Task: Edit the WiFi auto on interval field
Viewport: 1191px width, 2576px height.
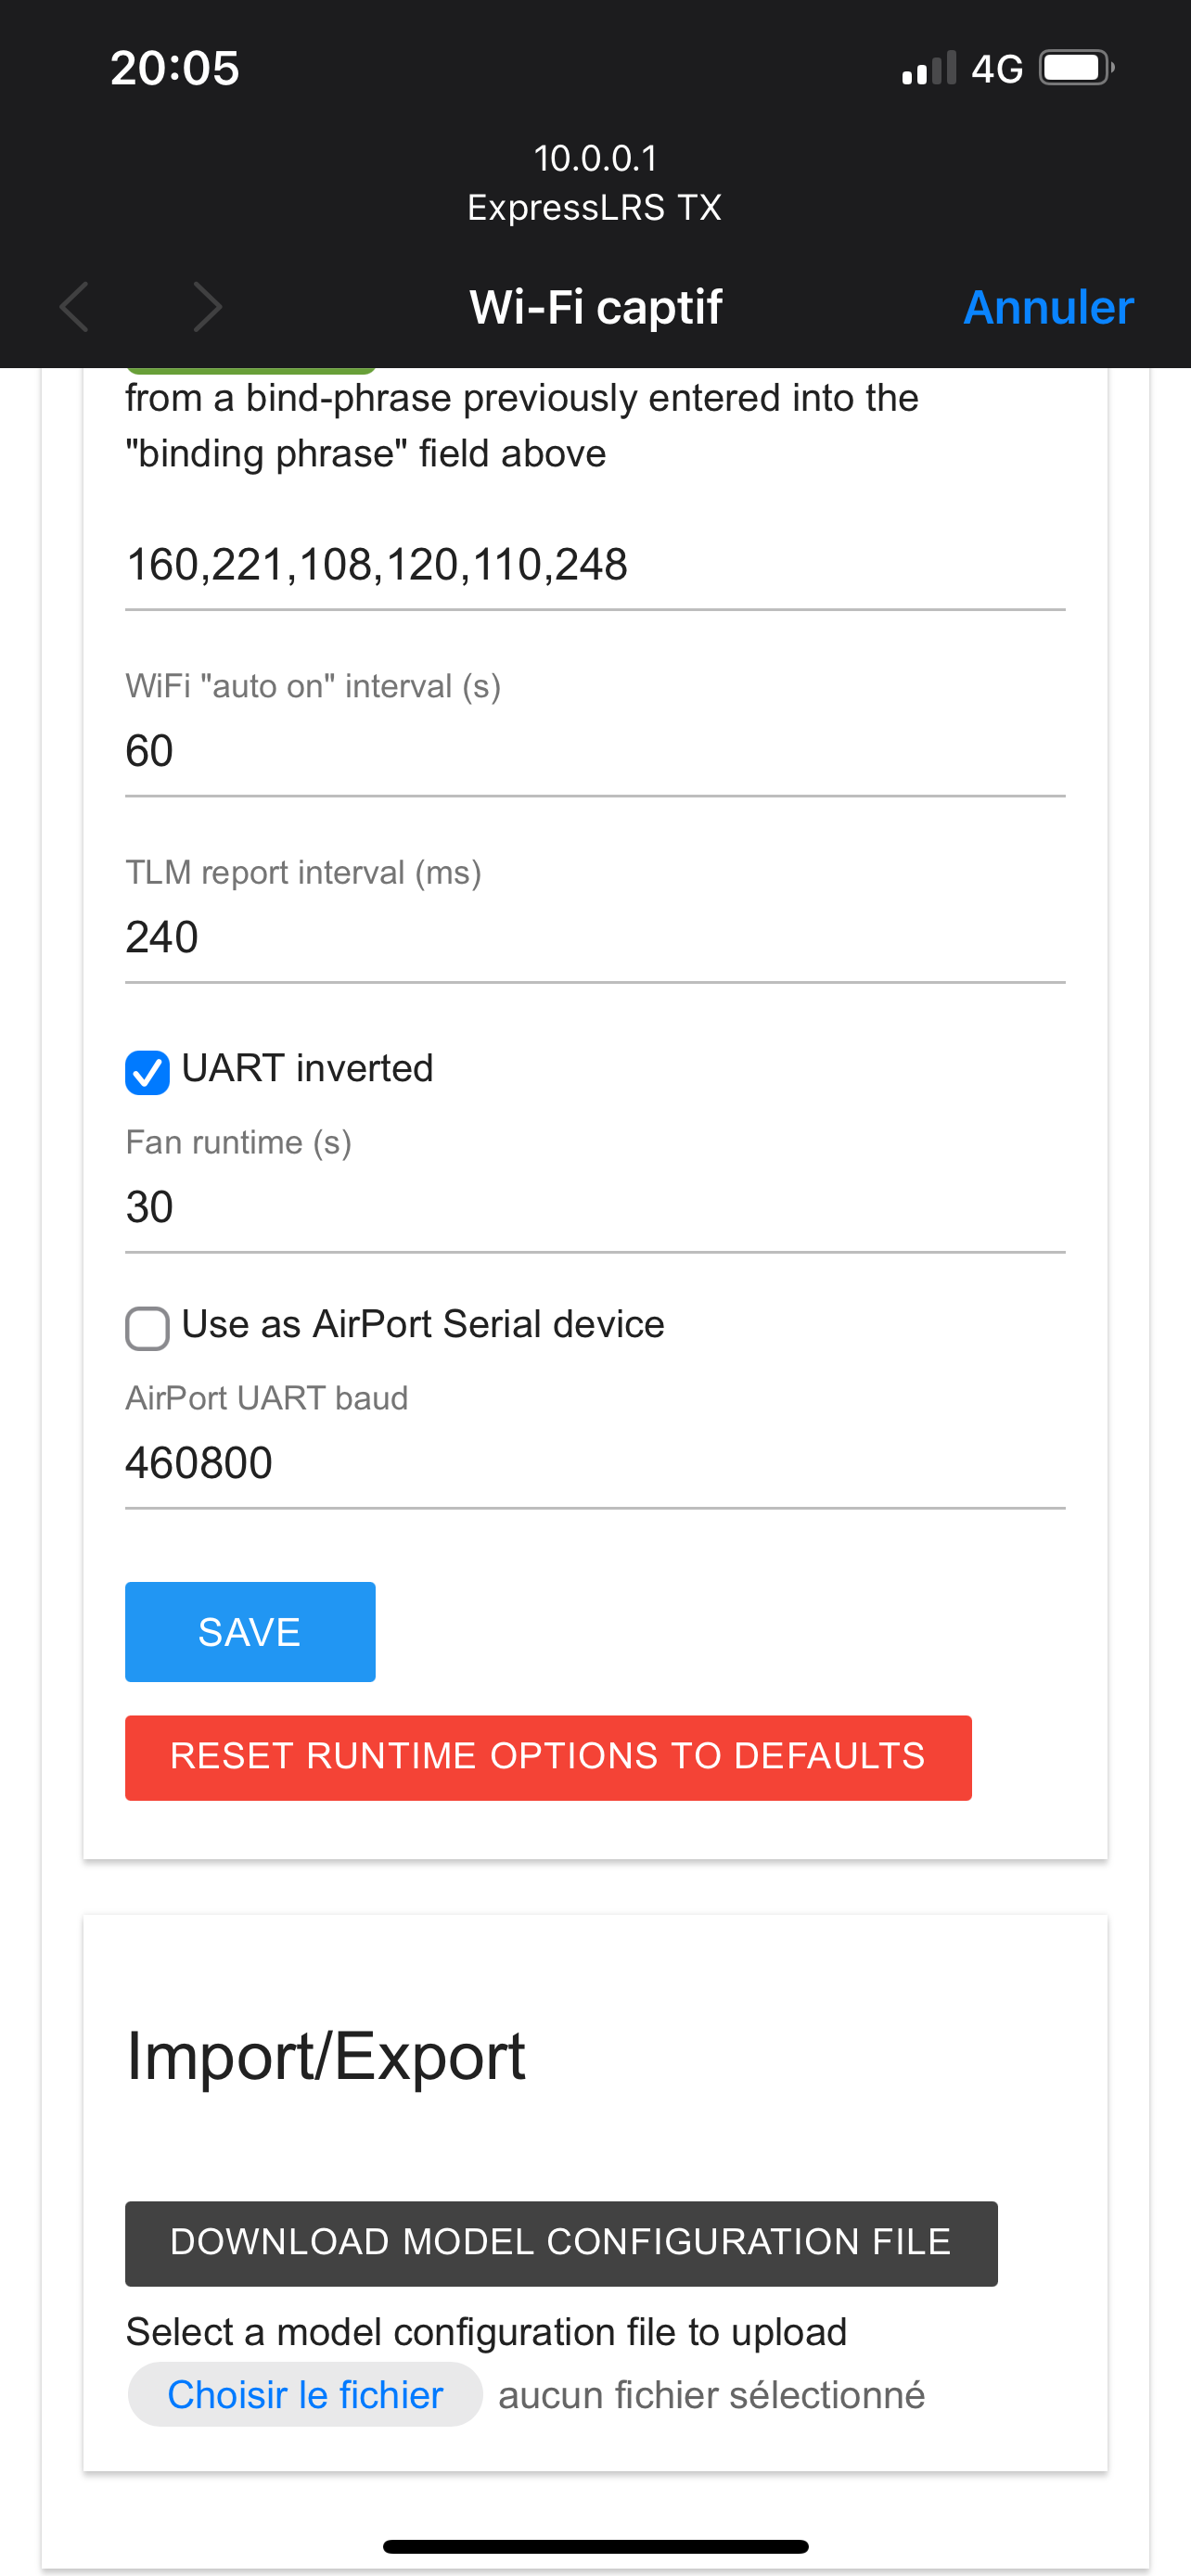Action: coord(594,751)
